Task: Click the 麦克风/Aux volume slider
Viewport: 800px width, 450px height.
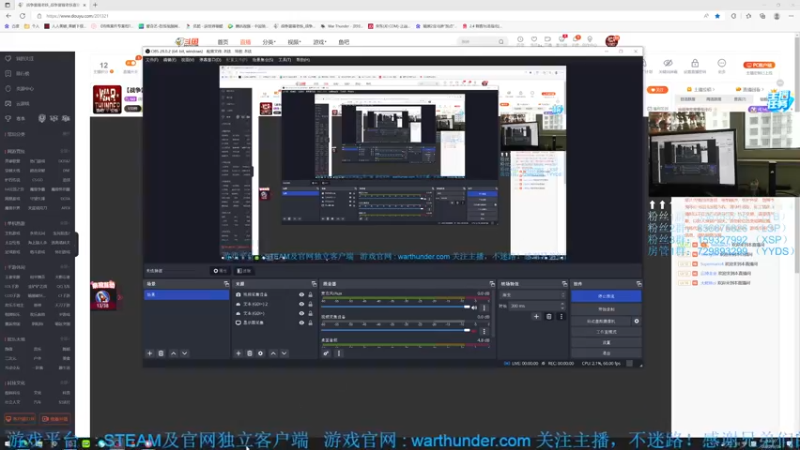Action: click(395, 307)
